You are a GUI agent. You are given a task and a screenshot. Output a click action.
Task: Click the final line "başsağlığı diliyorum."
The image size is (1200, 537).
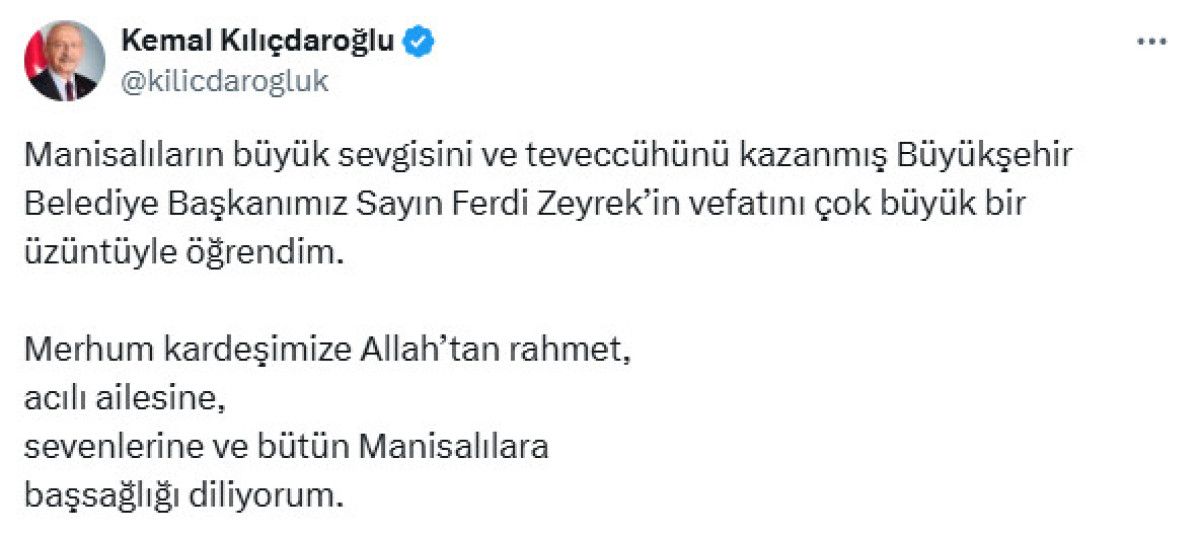click(184, 496)
